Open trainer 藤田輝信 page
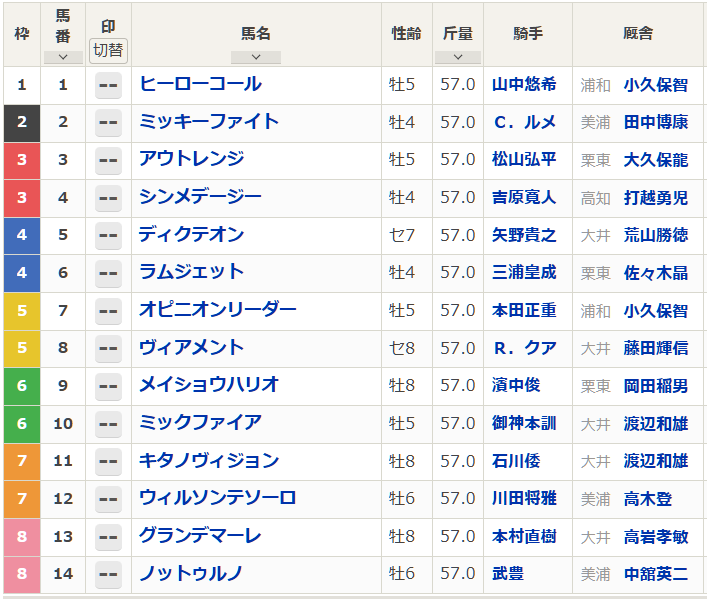 [x=656, y=348]
